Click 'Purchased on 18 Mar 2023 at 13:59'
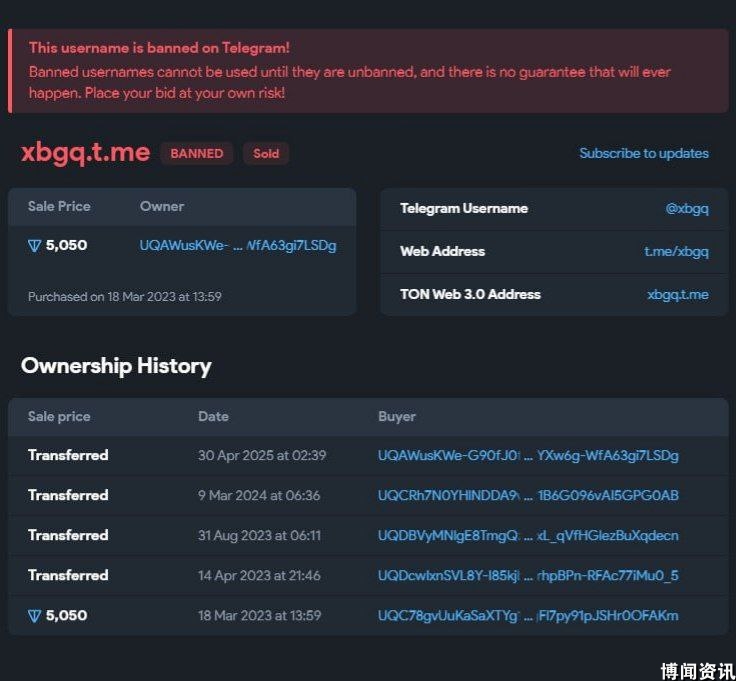 124,297
